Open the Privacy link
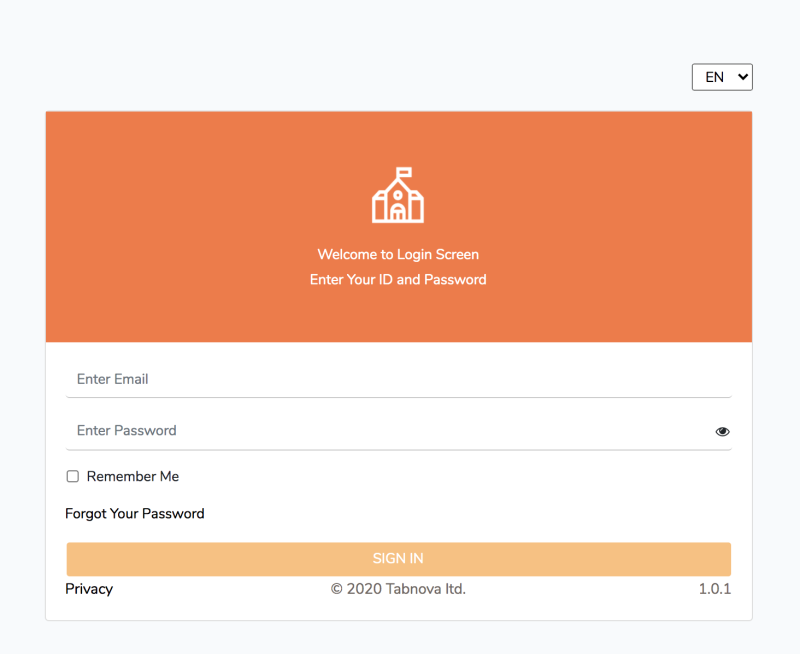 [89, 589]
